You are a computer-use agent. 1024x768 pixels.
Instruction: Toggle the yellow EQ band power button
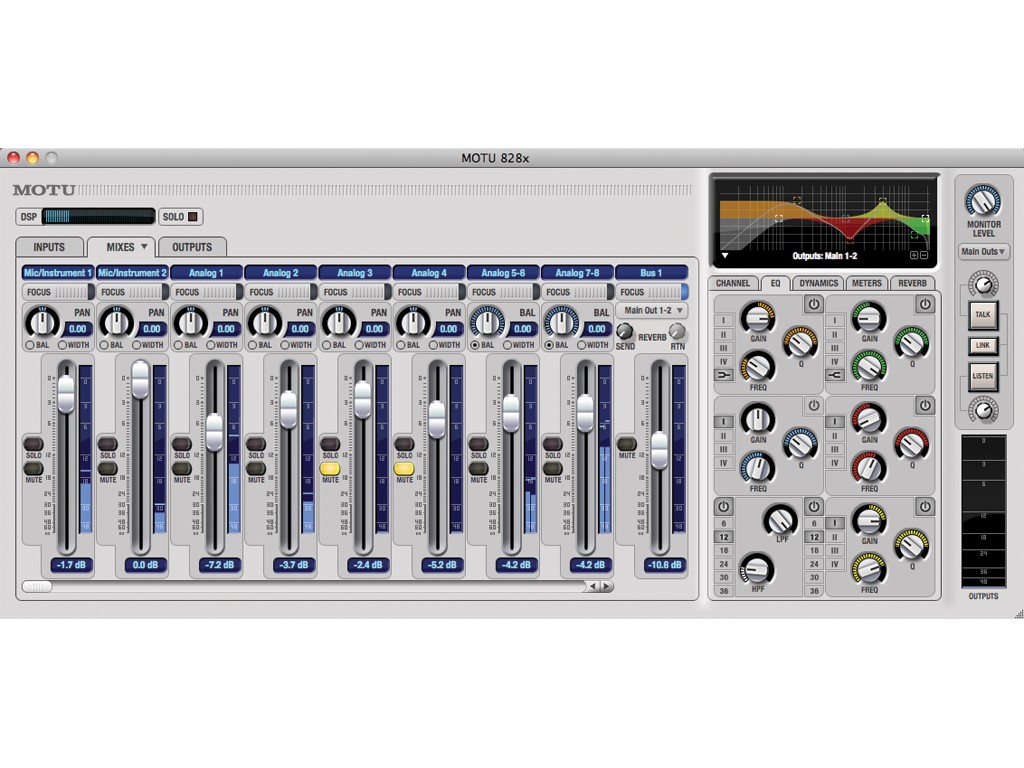925,507
